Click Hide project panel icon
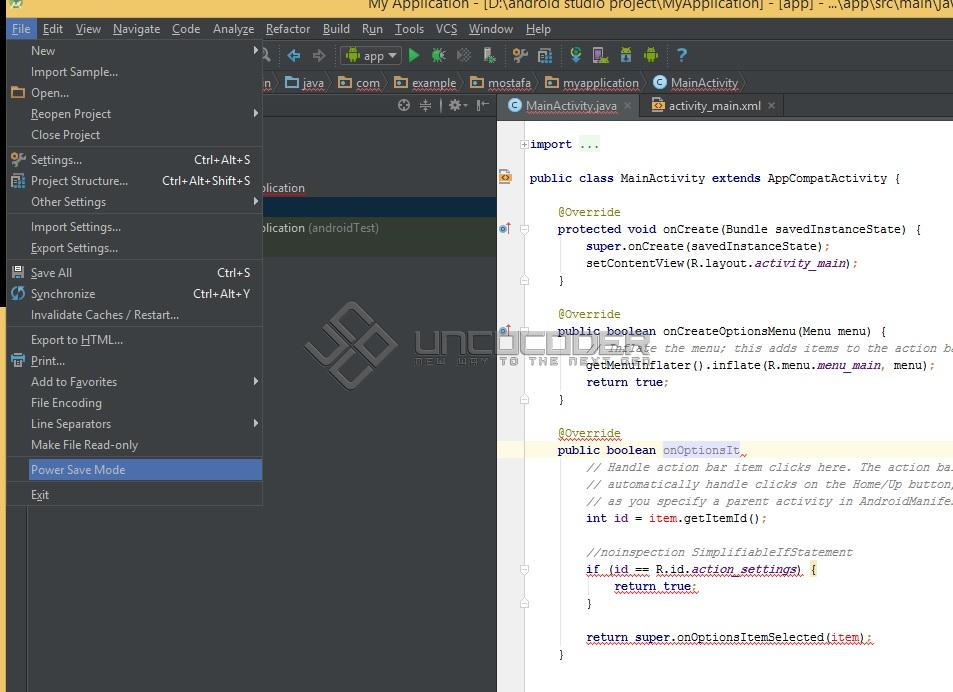The width and height of the screenshot is (953, 692). click(483, 105)
